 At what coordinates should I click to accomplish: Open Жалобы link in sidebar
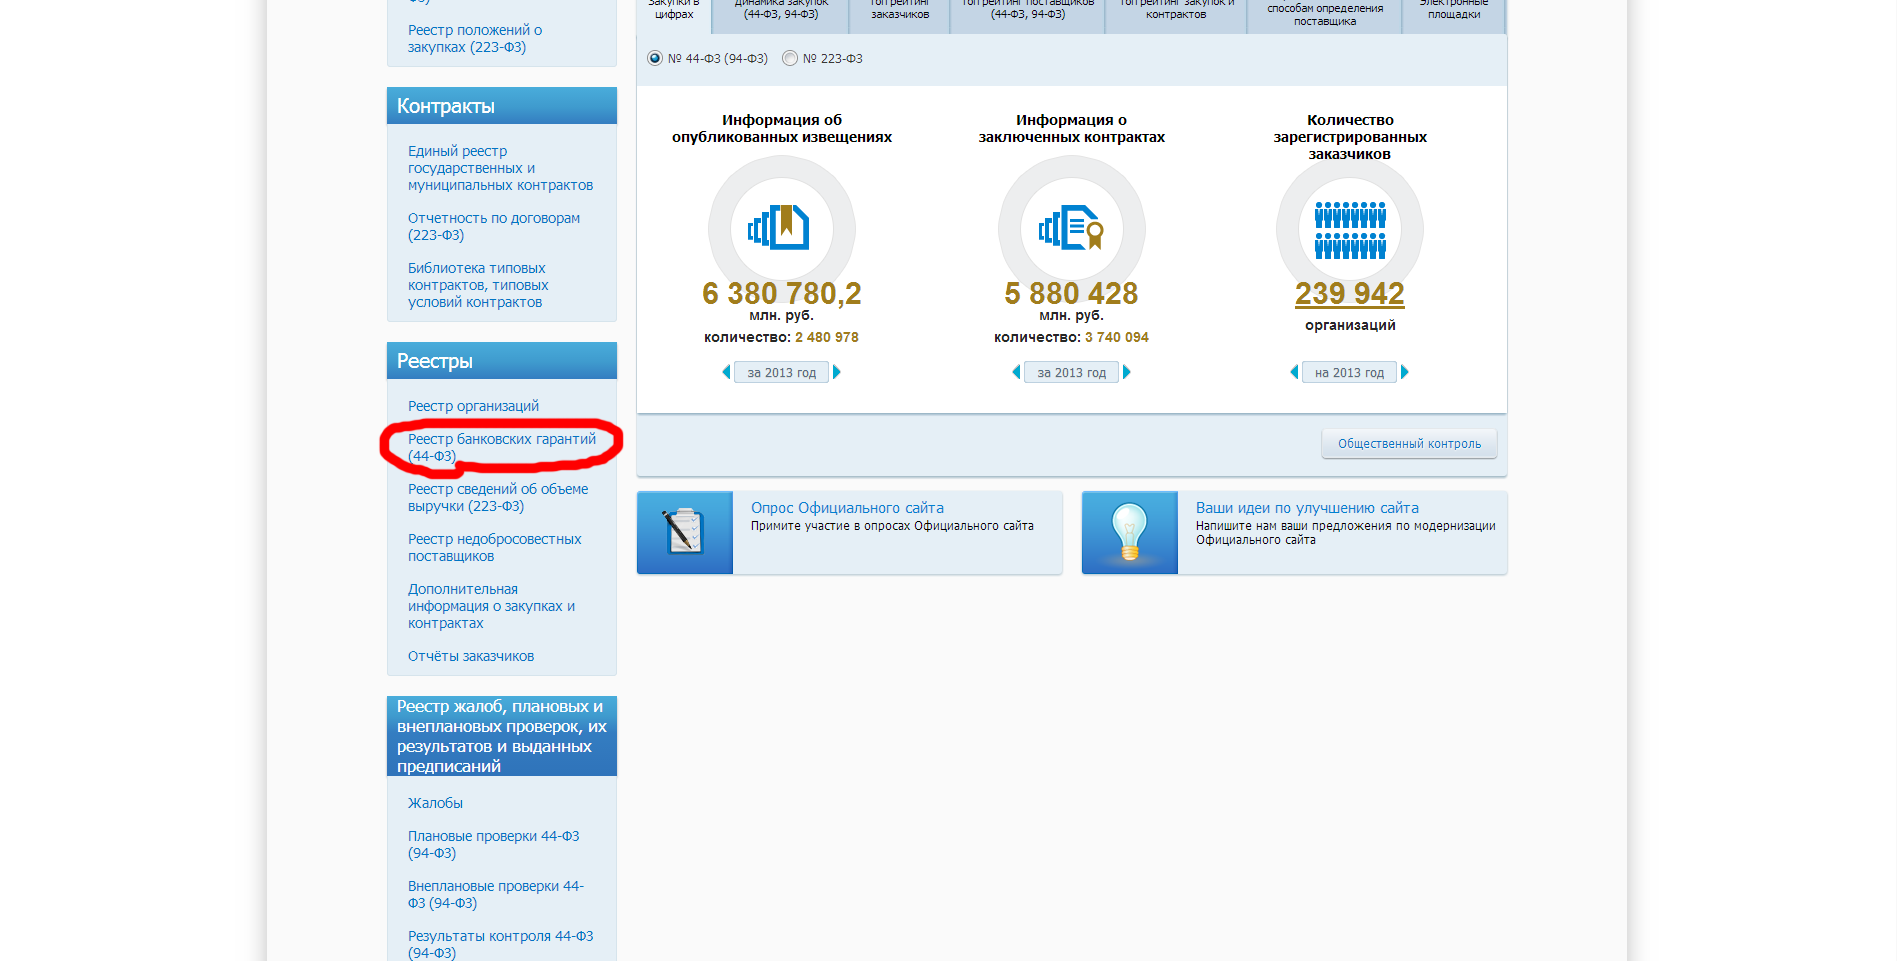435,803
